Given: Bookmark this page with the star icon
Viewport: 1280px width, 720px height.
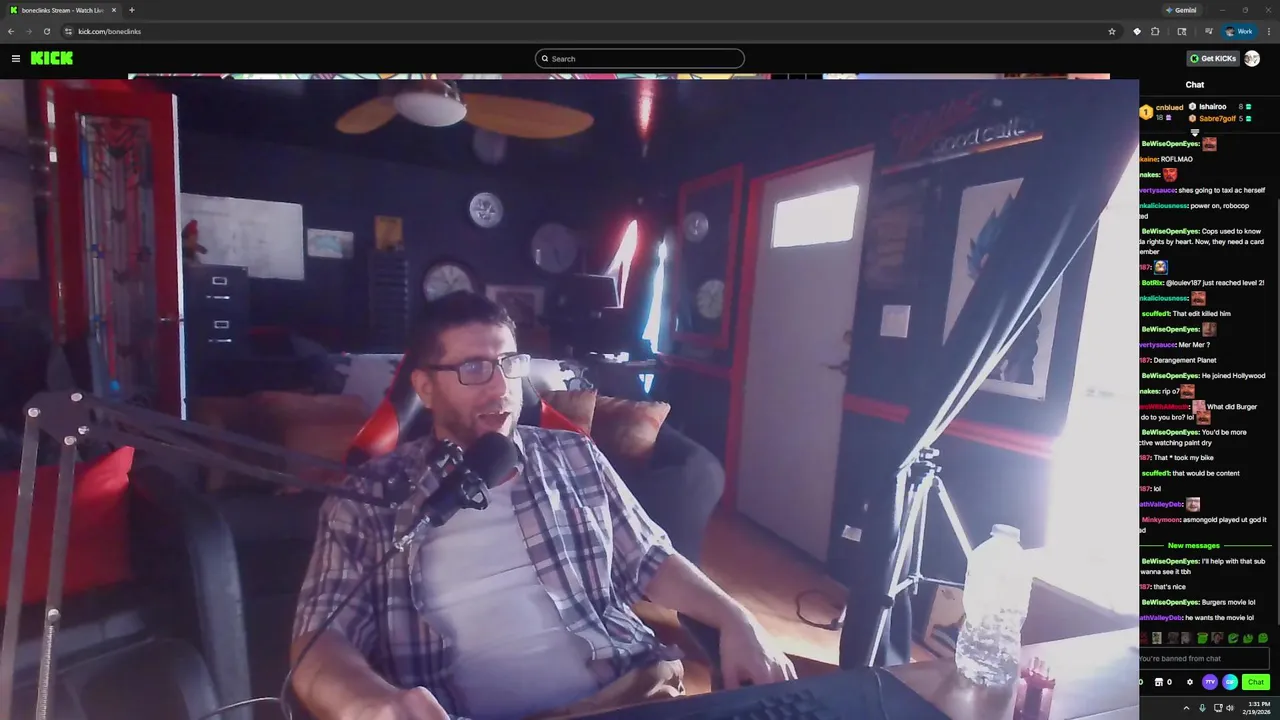Looking at the screenshot, I should (x=1112, y=31).
